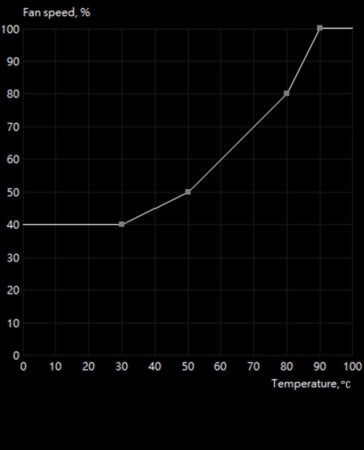This screenshot has width=364, height=450.
Task: Click the "Fan speed, %" axis title
Action: coord(56,13)
